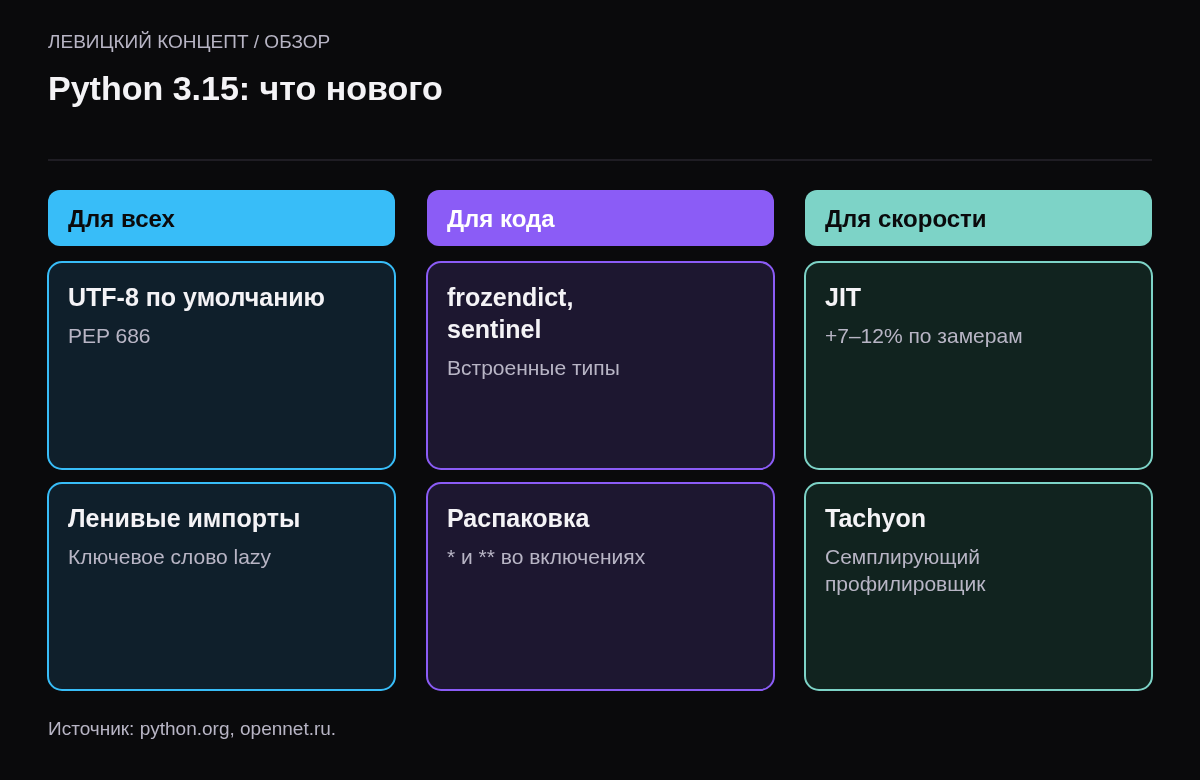Image resolution: width=1200 pixels, height=780 pixels.
Task: Open the 'UTF-8 по умолчанию' card
Action: tap(221, 366)
